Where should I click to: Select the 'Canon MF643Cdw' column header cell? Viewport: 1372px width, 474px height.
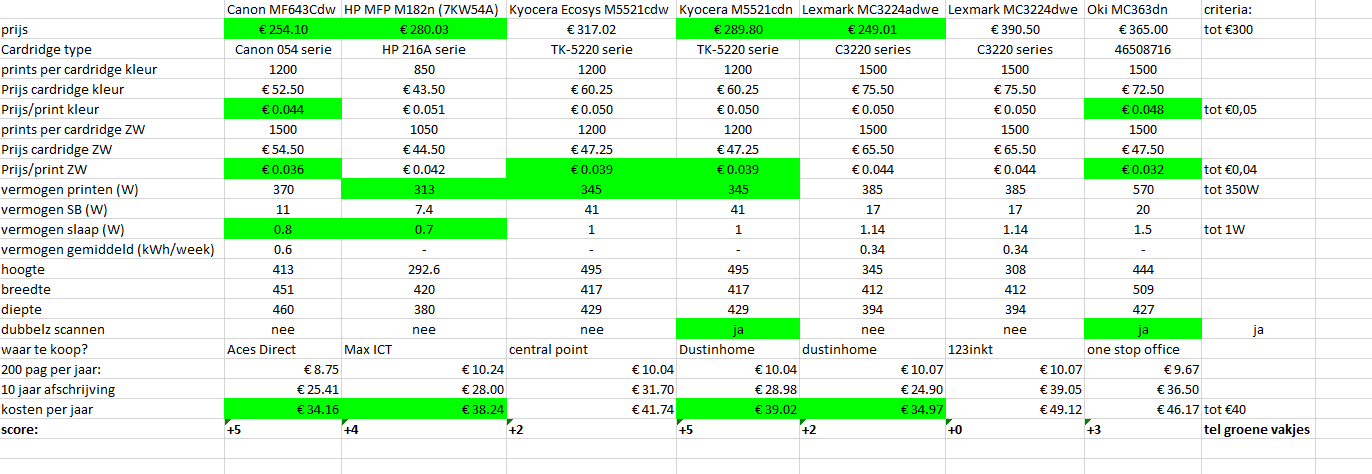pos(282,10)
